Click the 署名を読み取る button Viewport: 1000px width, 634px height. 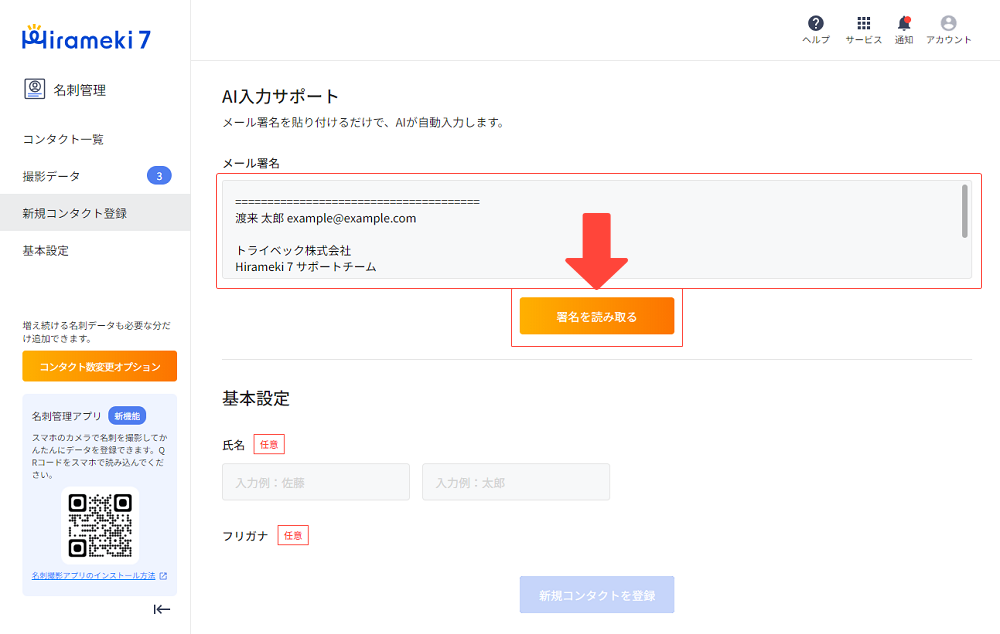point(596,316)
